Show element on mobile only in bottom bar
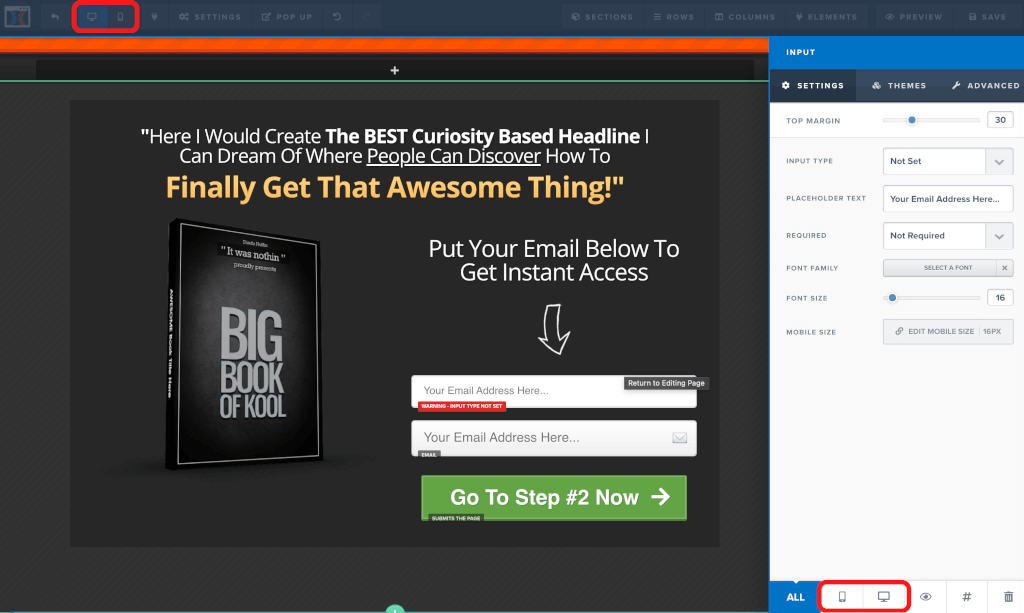 pos(842,597)
